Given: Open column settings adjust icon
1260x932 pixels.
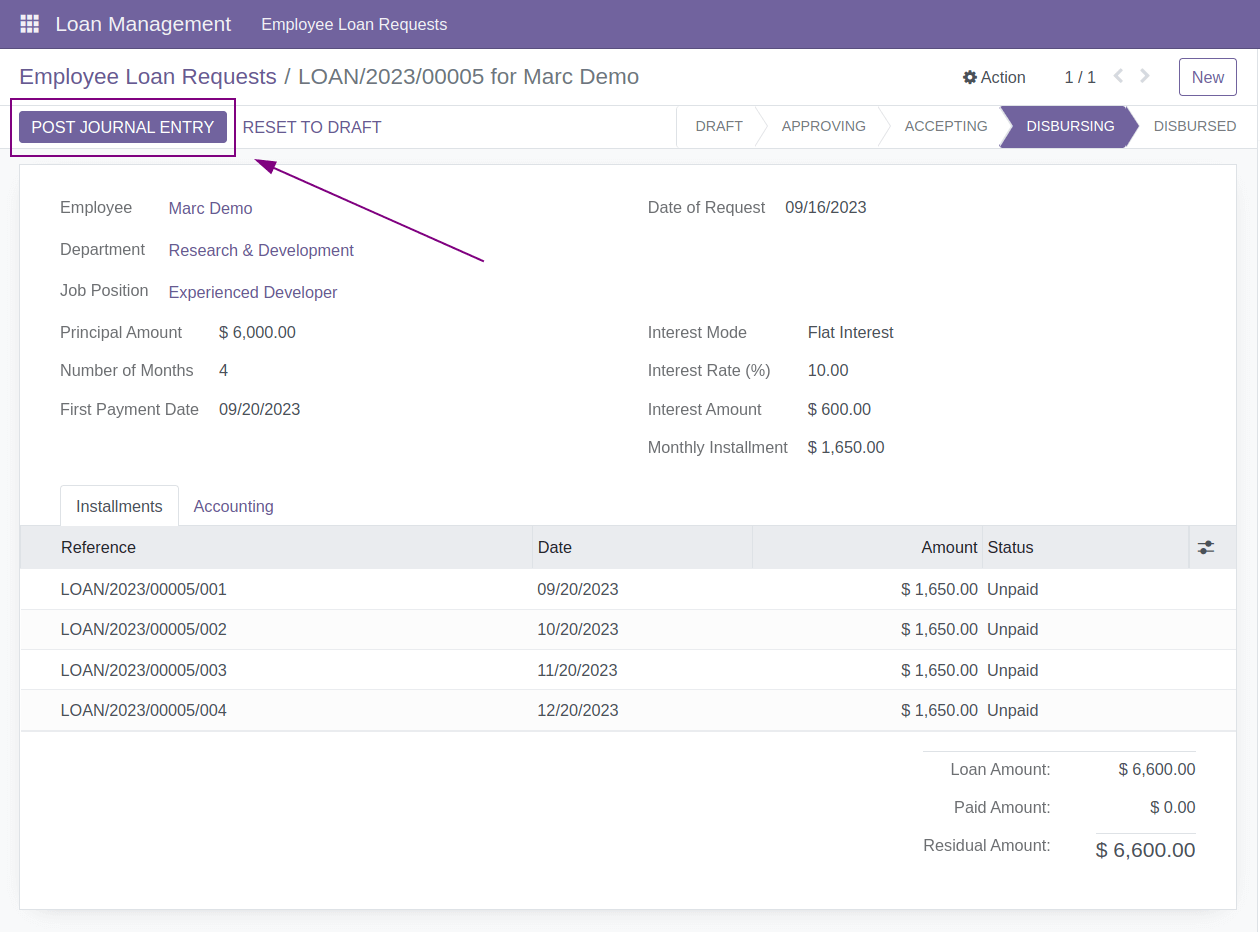Looking at the screenshot, I should [x=1206, y=547].
